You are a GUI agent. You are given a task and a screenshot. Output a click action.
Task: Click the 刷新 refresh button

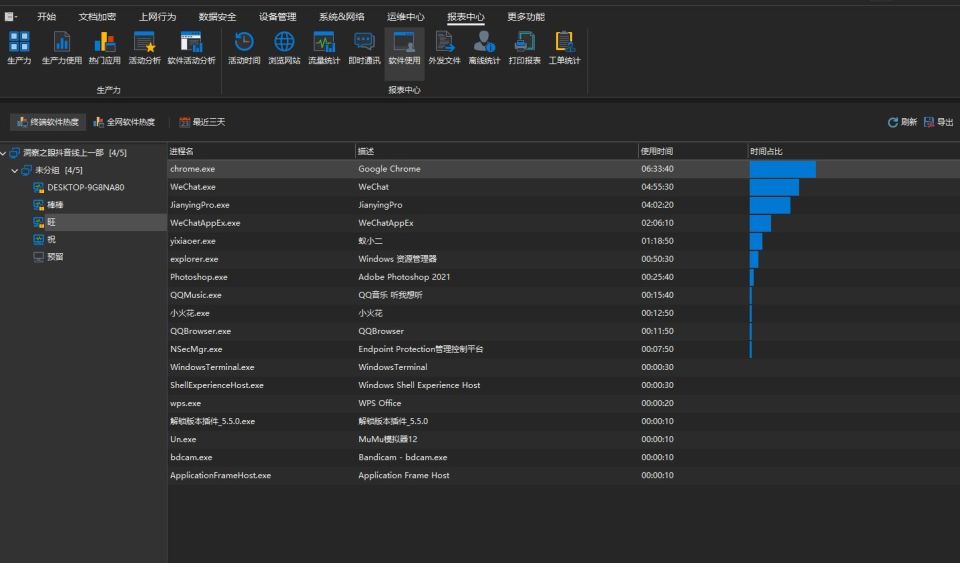coord(902,122)
